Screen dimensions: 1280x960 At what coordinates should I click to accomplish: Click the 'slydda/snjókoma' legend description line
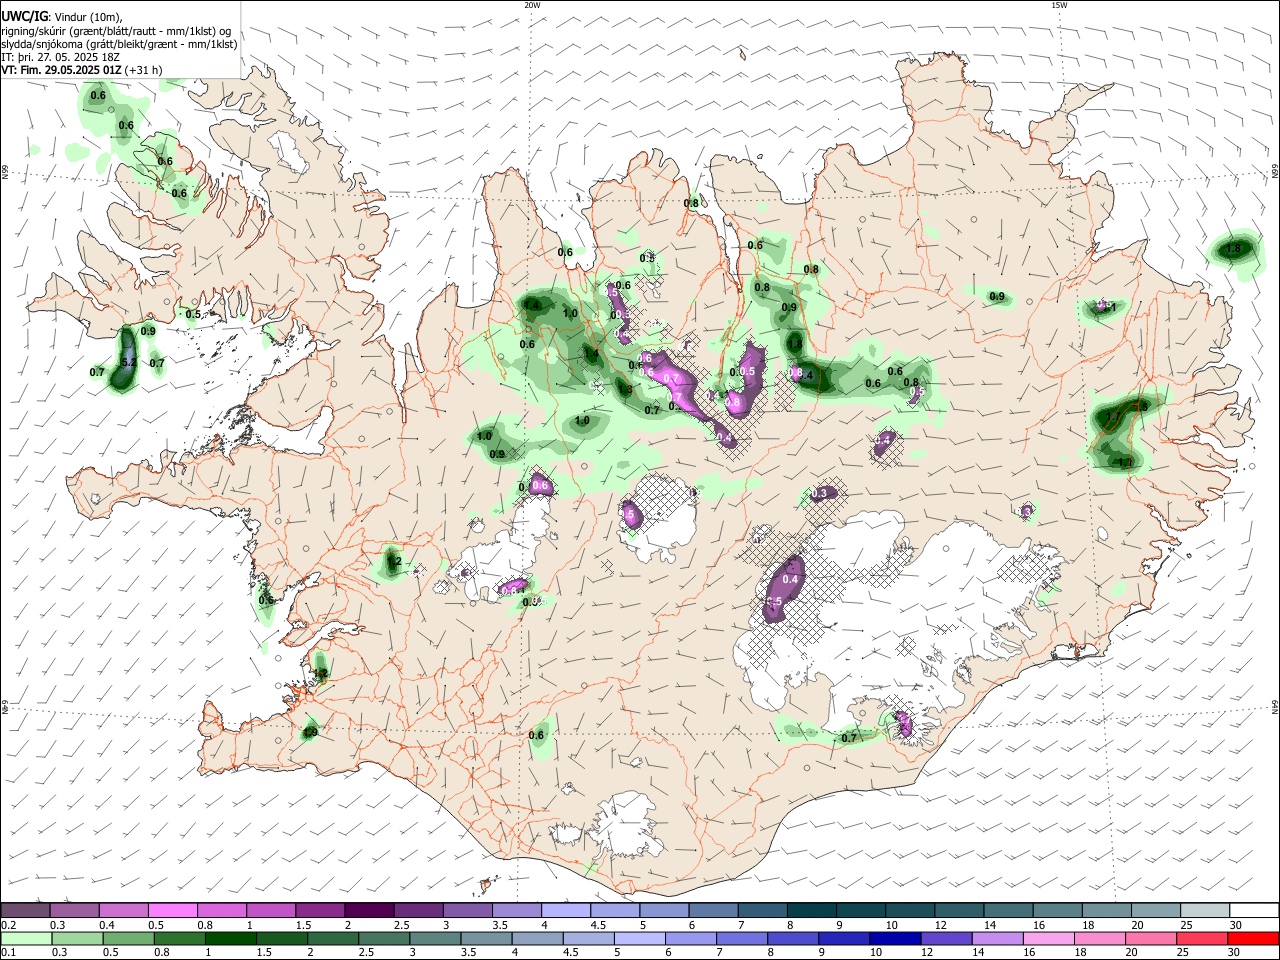click(x=119, y=44)
